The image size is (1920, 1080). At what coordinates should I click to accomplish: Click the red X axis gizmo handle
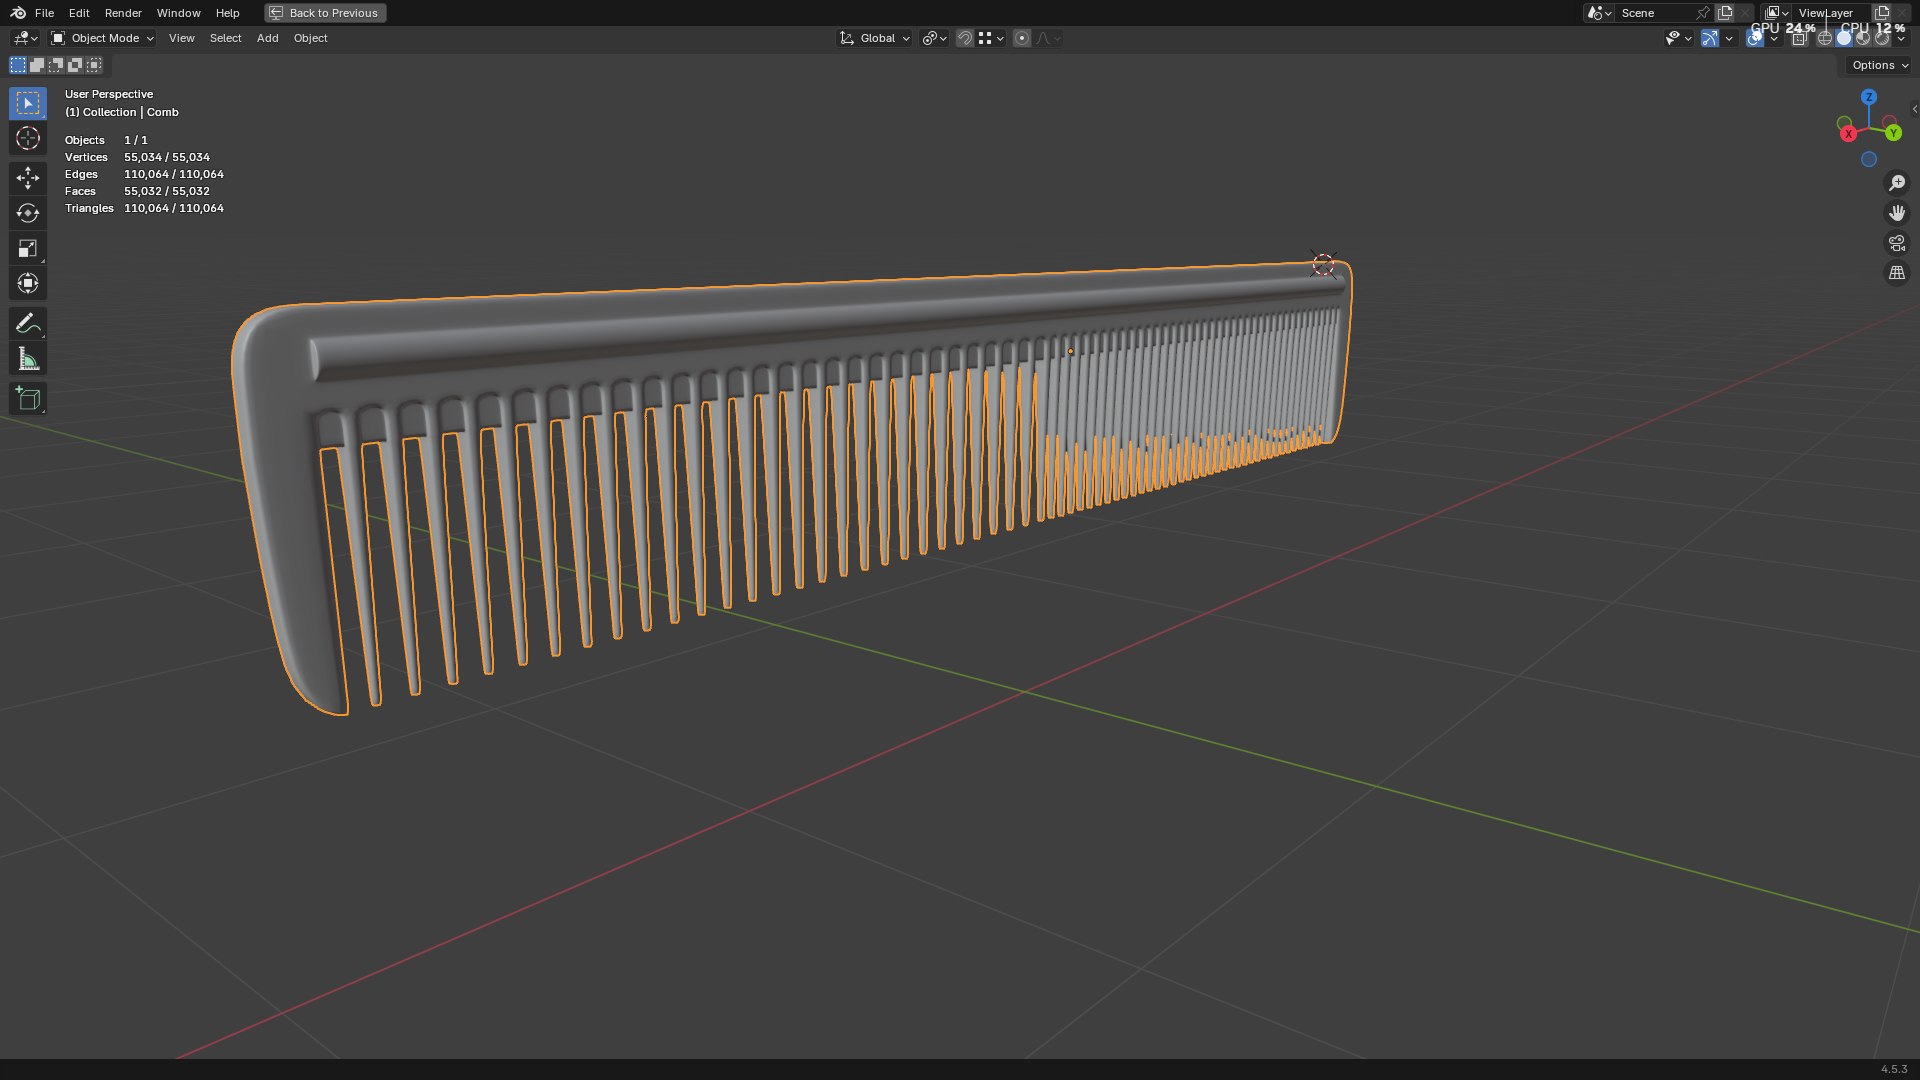(1849, 133)
